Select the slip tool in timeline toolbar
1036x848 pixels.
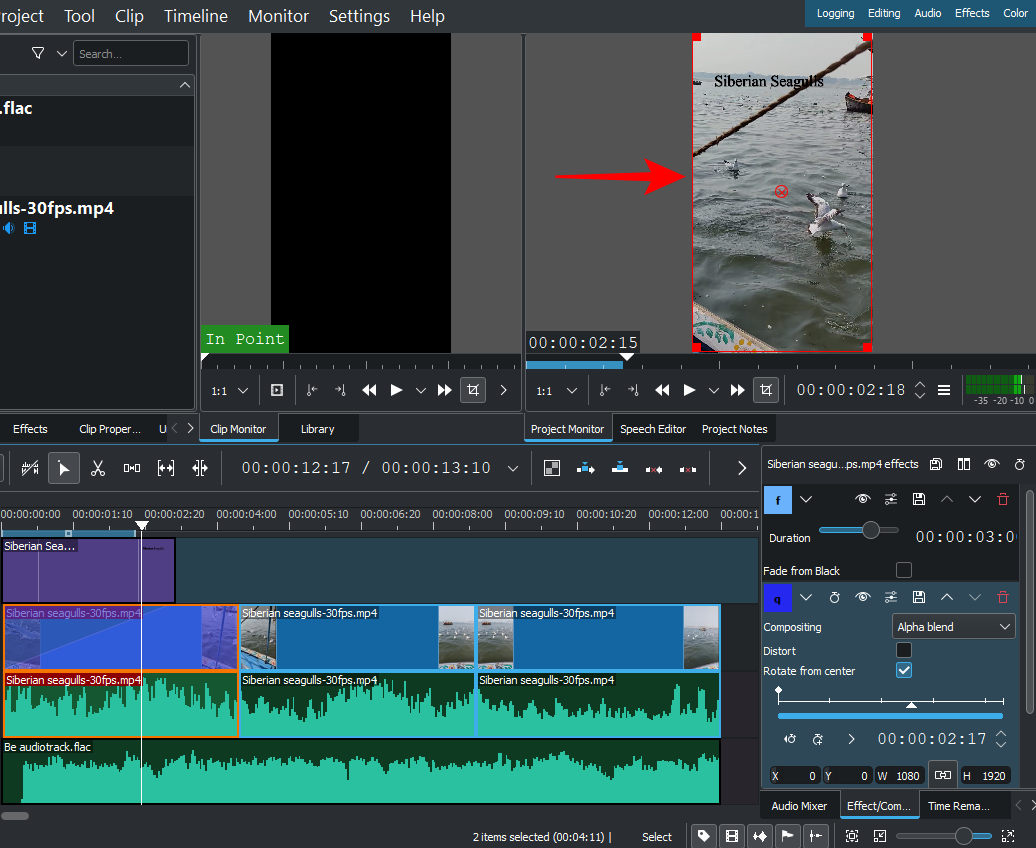coord(166,467)
